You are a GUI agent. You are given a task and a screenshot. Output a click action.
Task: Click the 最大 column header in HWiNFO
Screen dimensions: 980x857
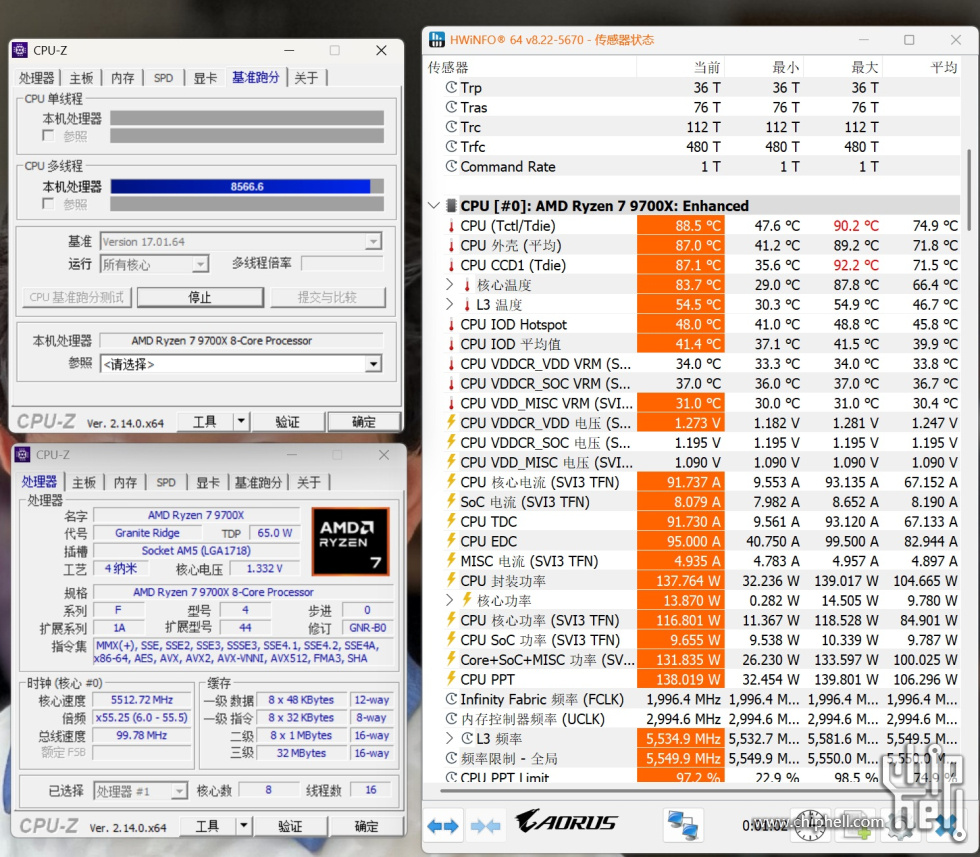pos(842,67)
